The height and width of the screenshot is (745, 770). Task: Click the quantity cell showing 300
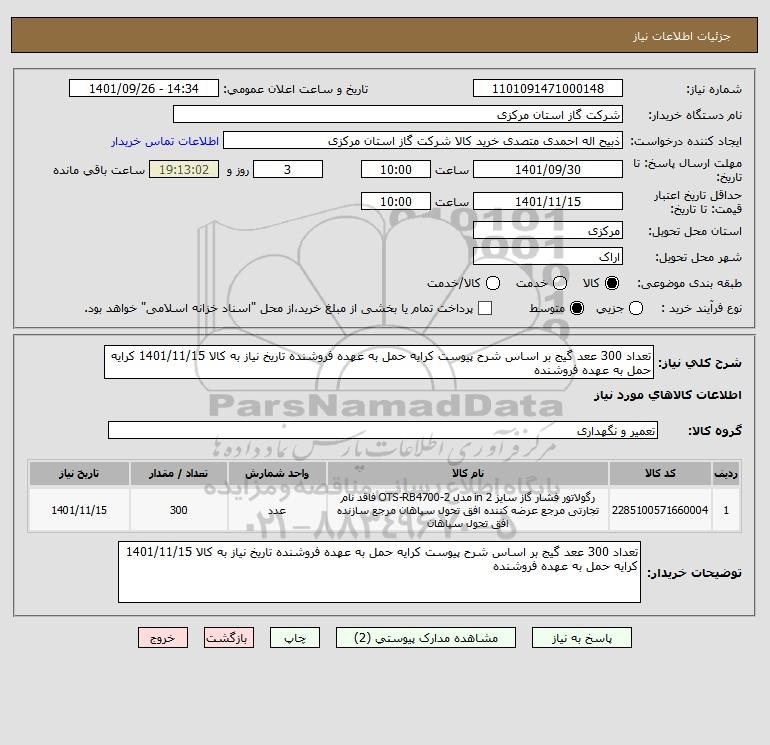pyautogui.click(x=179, y=510)
